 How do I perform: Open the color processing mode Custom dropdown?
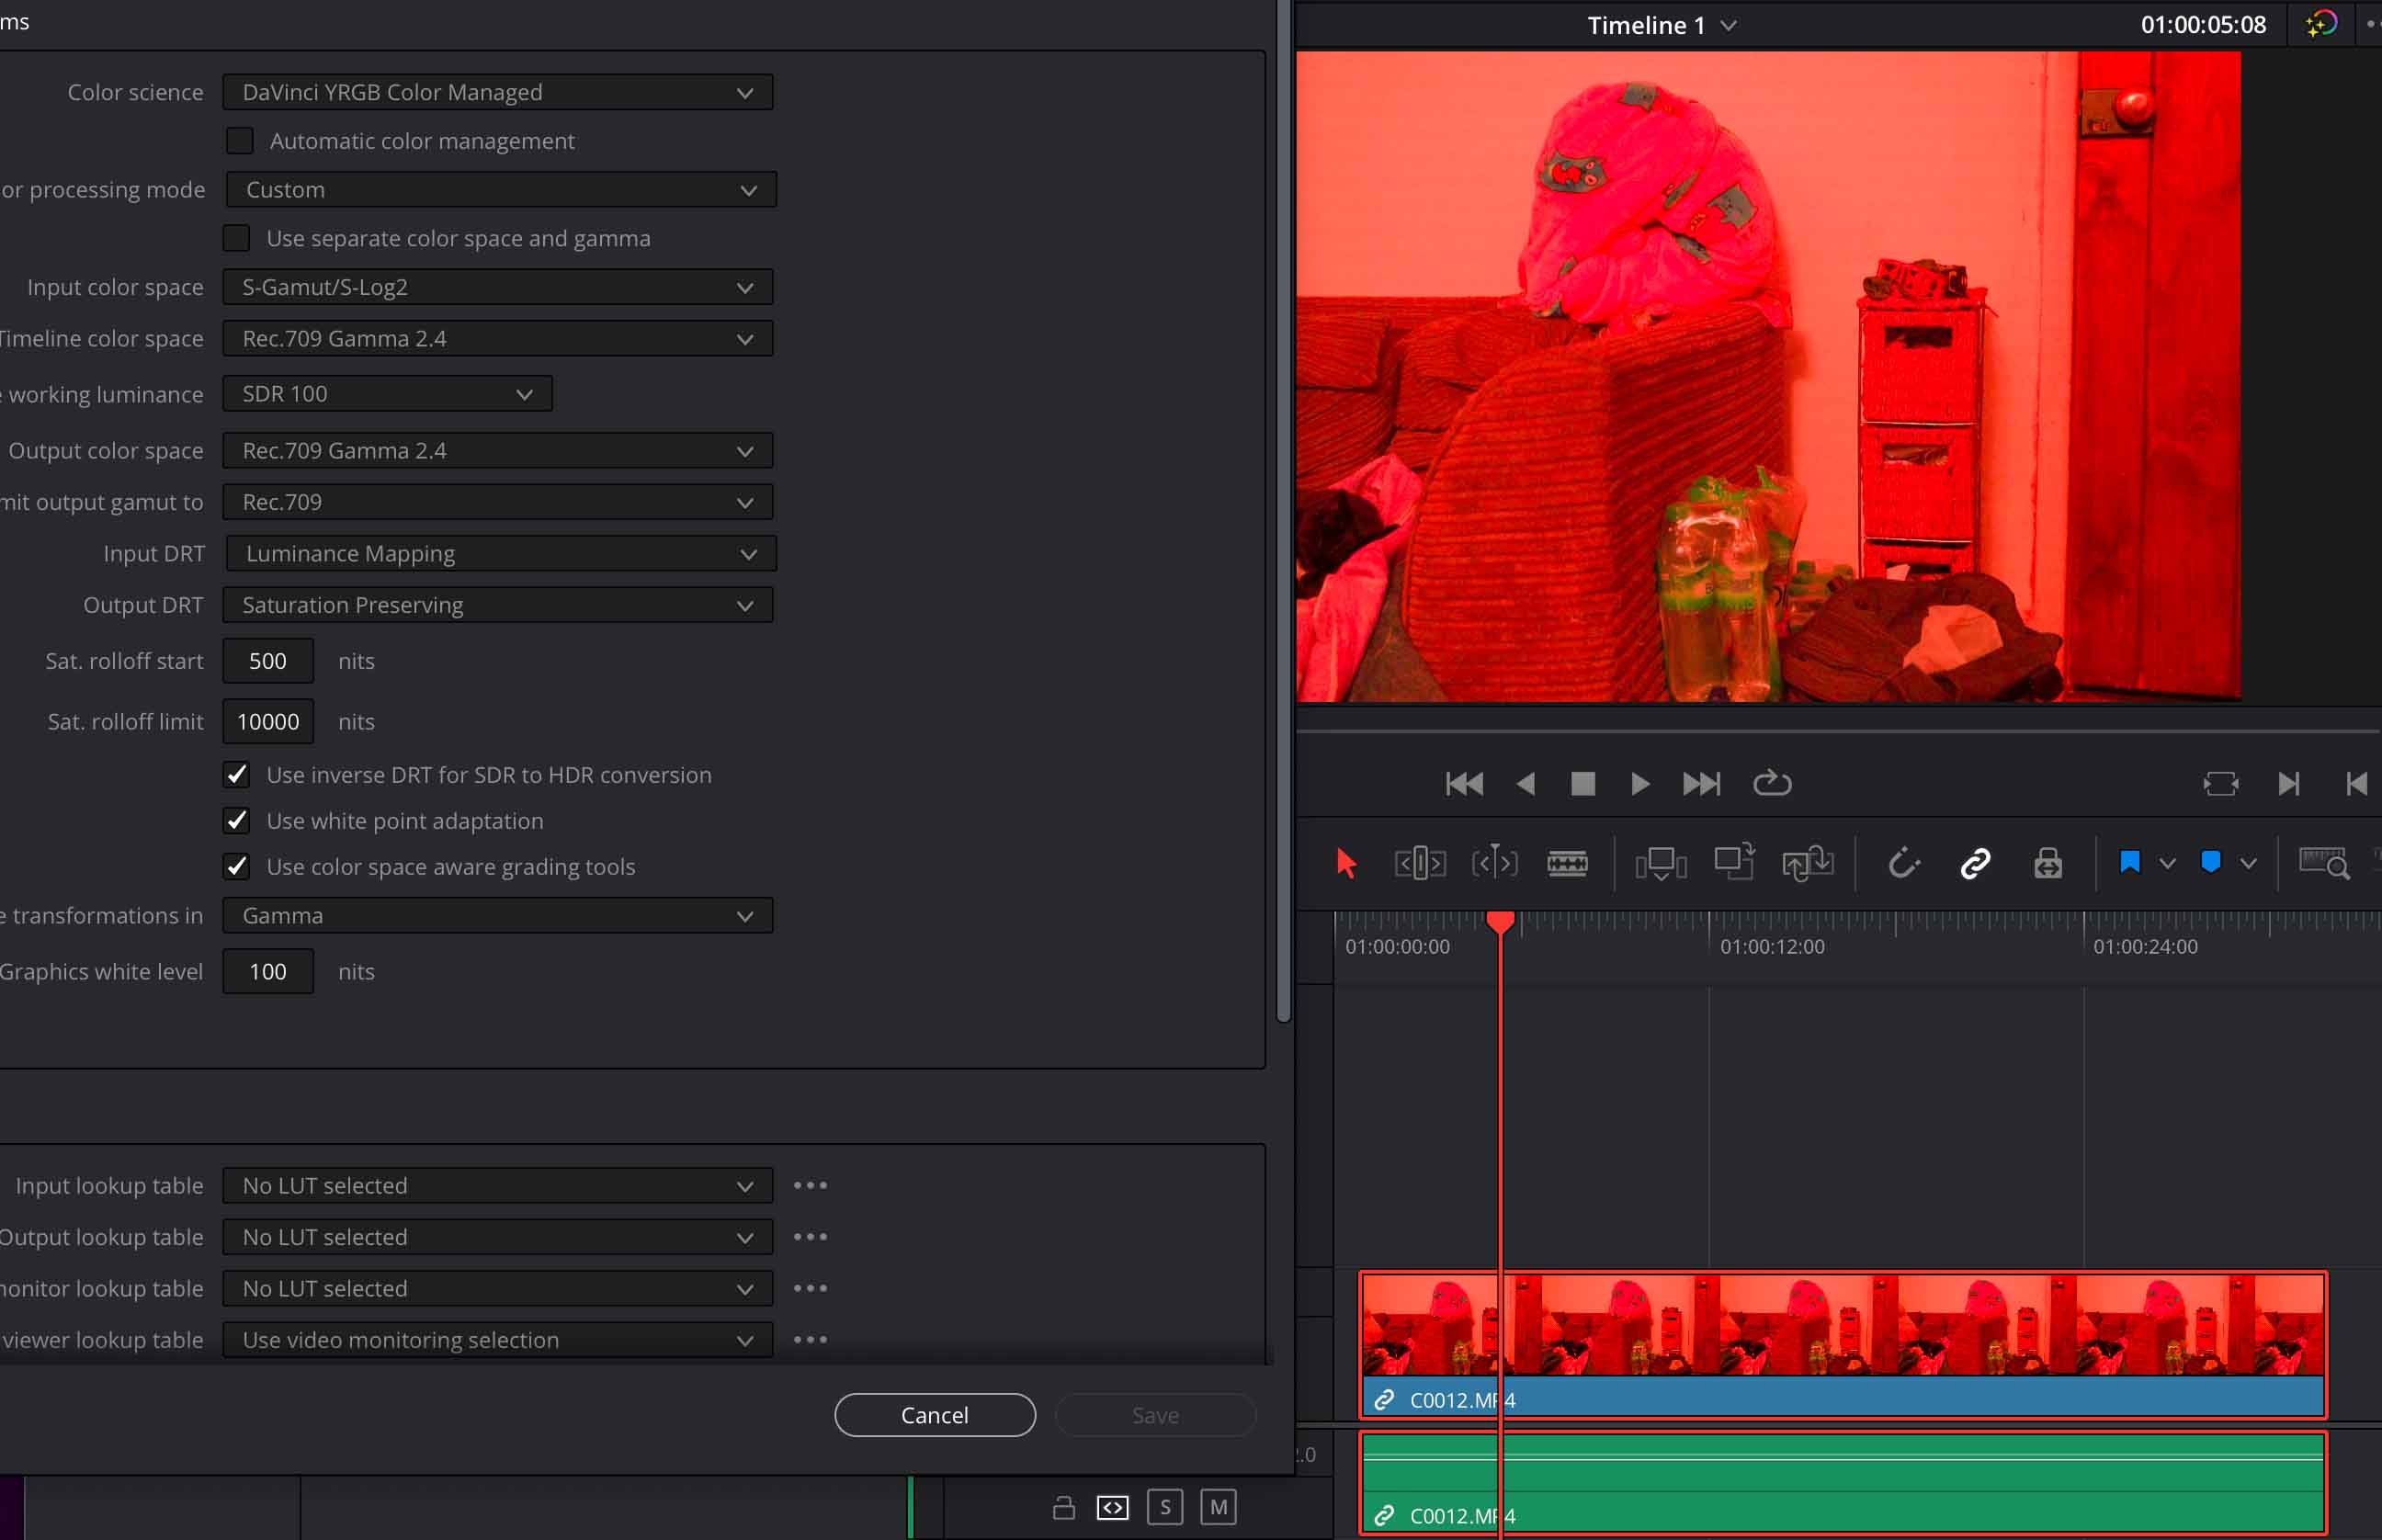click(x=501, y=190)
